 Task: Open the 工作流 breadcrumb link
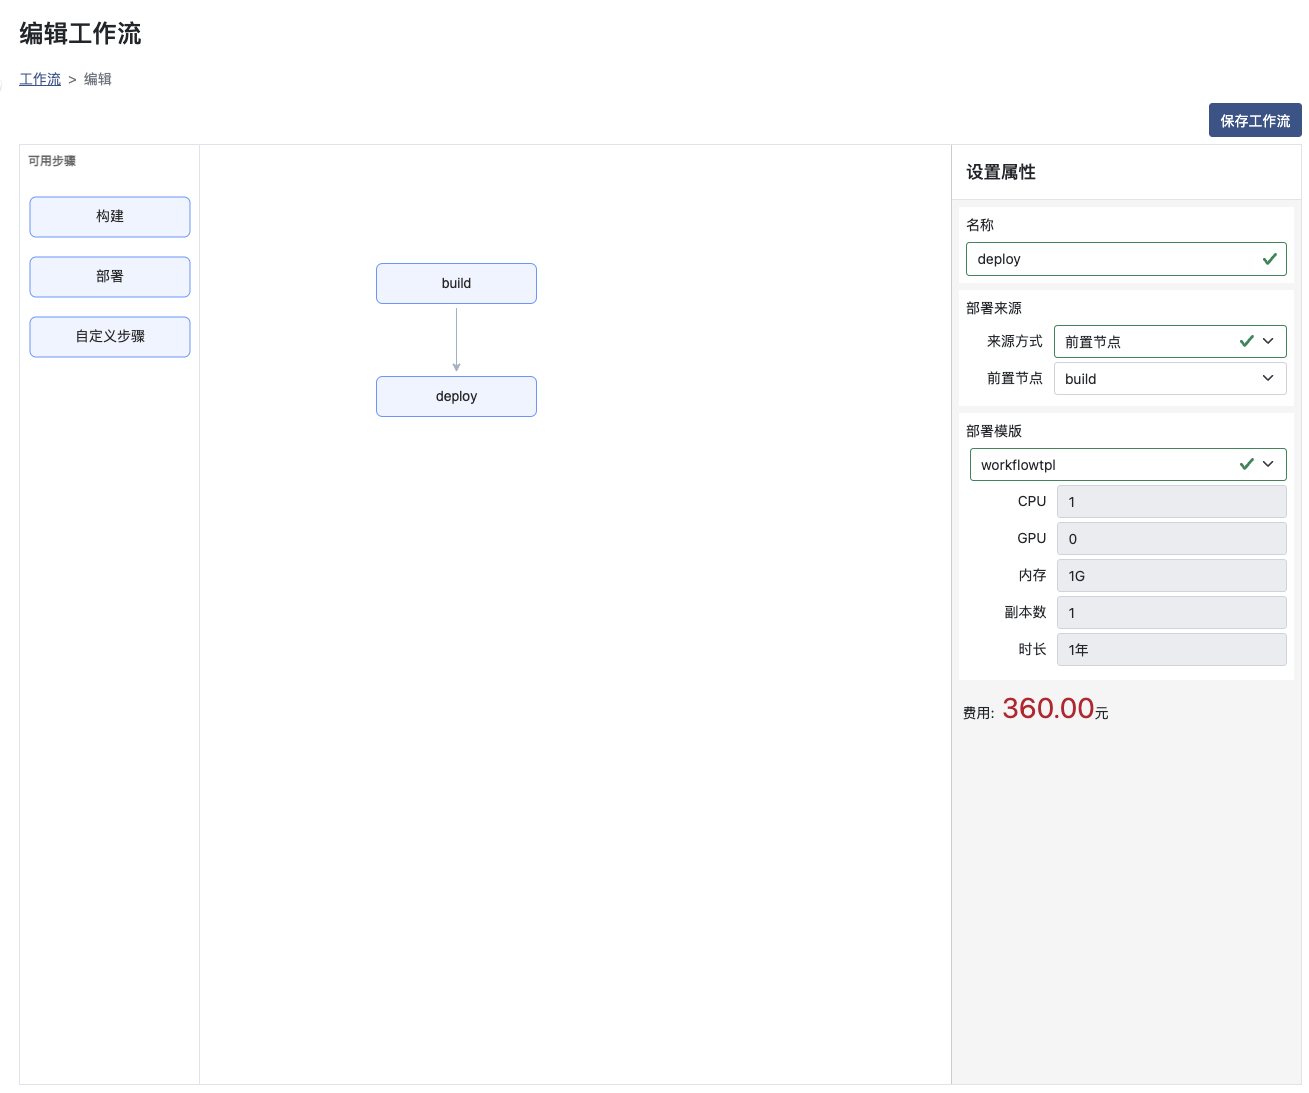(x=40, y=79)
